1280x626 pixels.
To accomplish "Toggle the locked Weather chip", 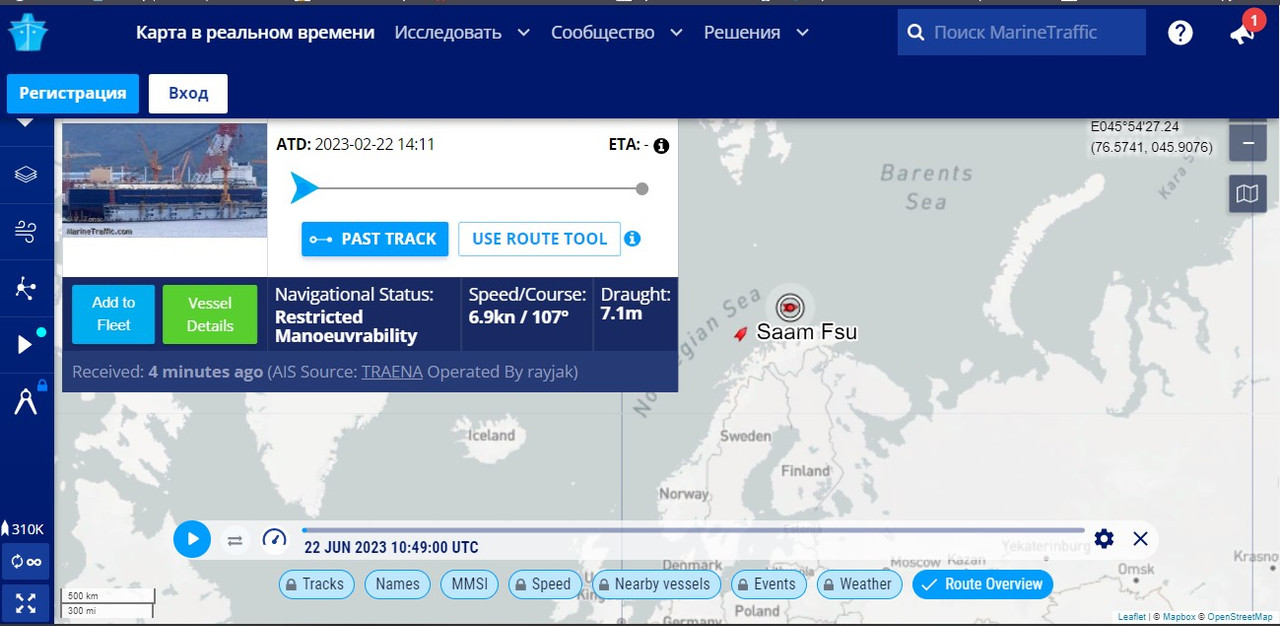I will point(860,584).
